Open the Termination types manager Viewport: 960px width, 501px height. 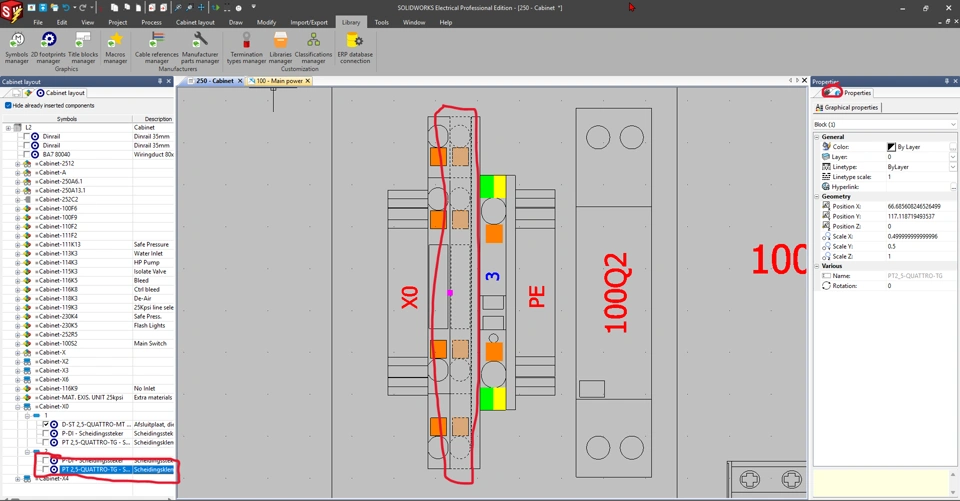coord(246,48)
